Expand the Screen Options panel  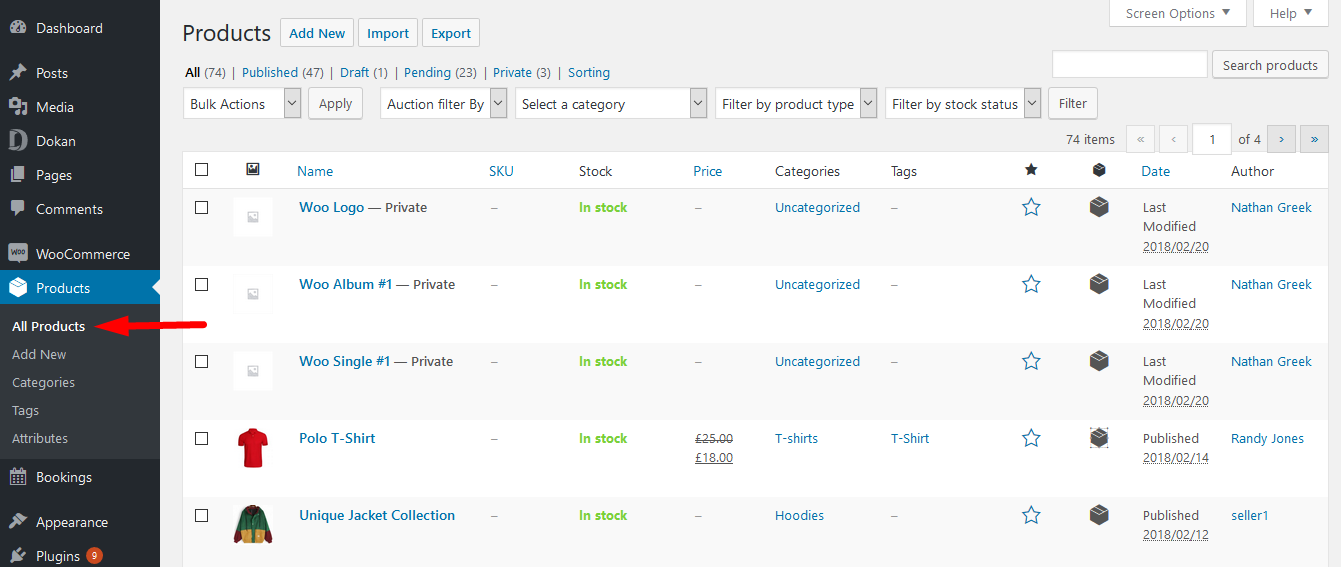pyautogui.click(x=1178, y=13)
